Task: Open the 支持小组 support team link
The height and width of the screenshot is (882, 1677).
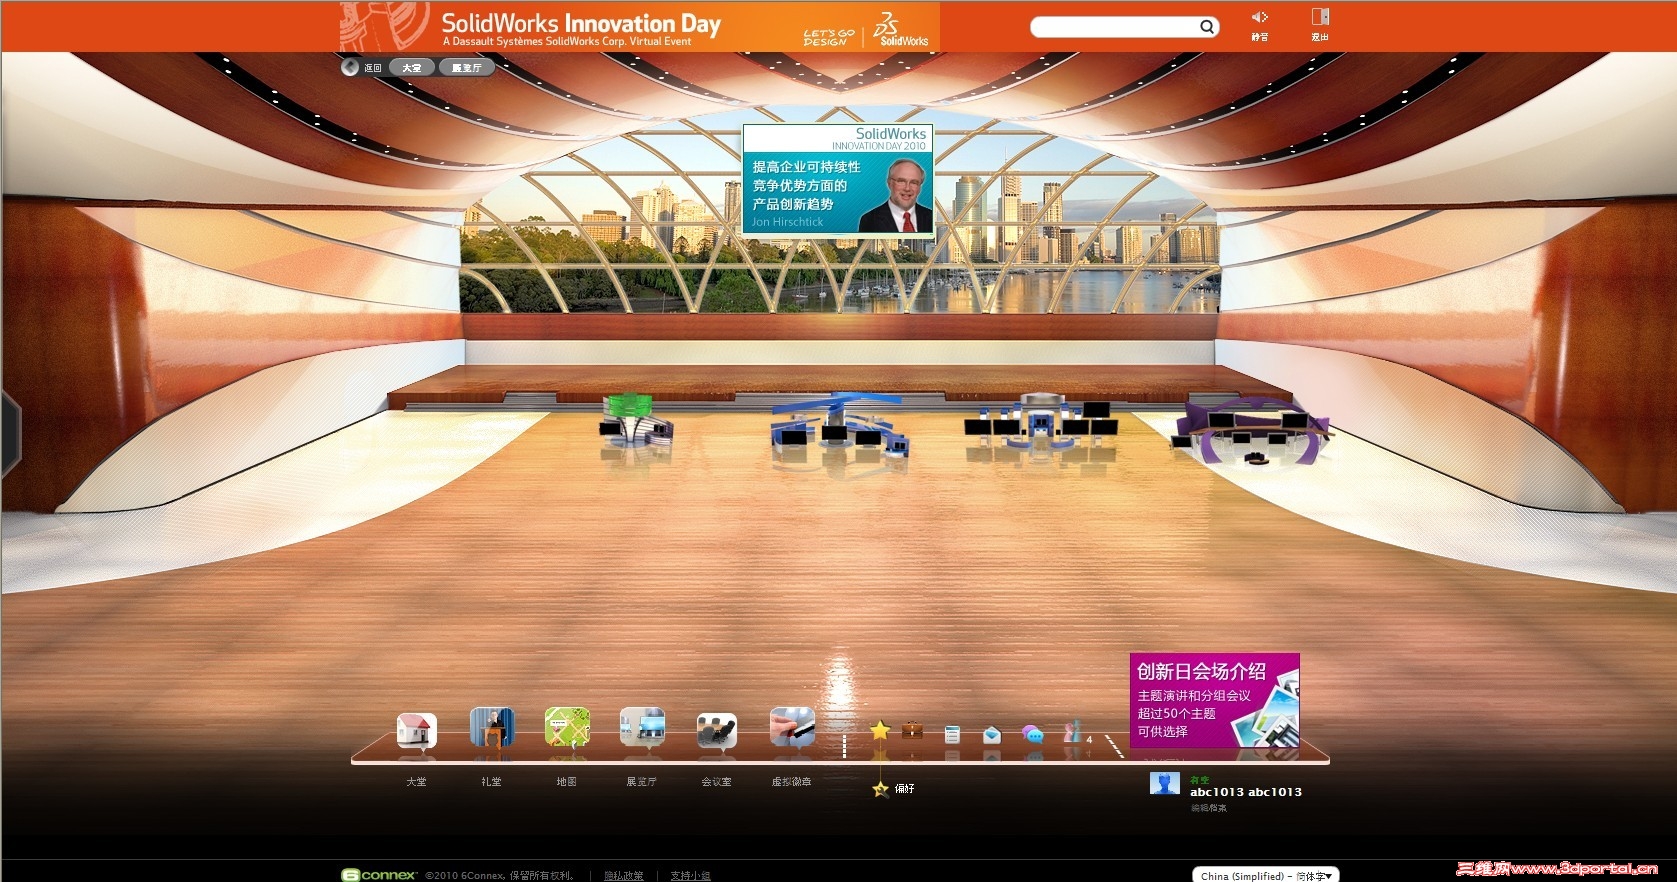Action: coord(690,875)
